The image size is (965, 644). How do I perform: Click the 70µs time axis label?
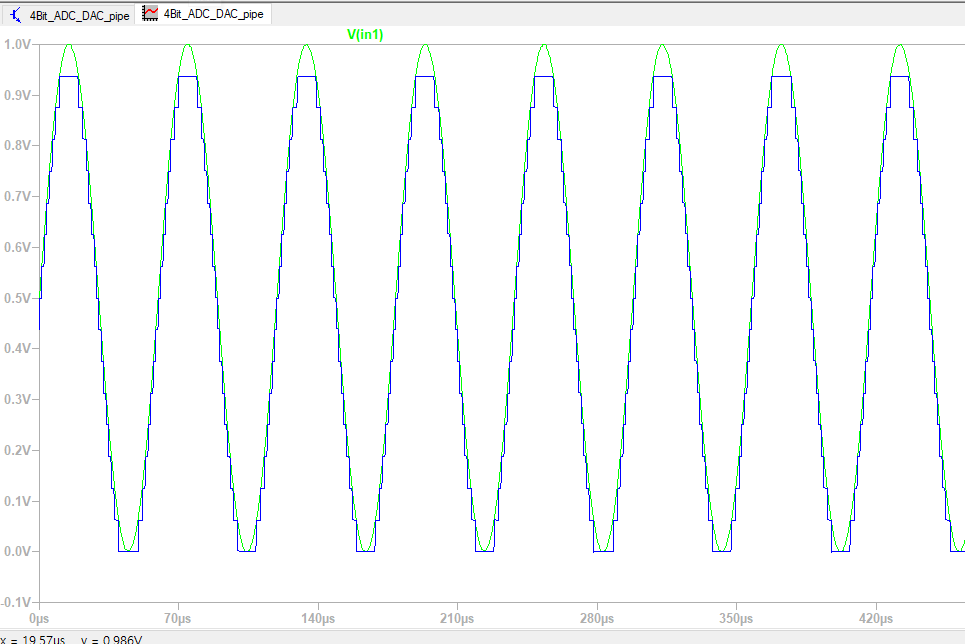pyautogui.click(x=178, y=619)
